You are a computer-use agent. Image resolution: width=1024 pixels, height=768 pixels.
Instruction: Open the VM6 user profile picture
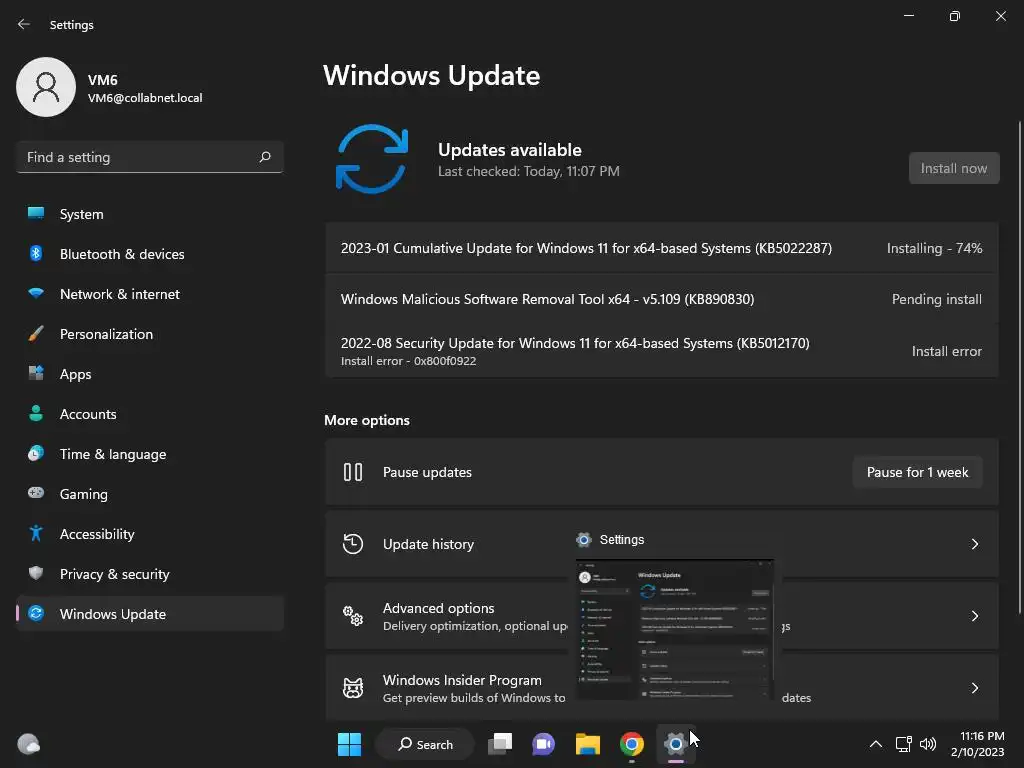coord(46,87)
